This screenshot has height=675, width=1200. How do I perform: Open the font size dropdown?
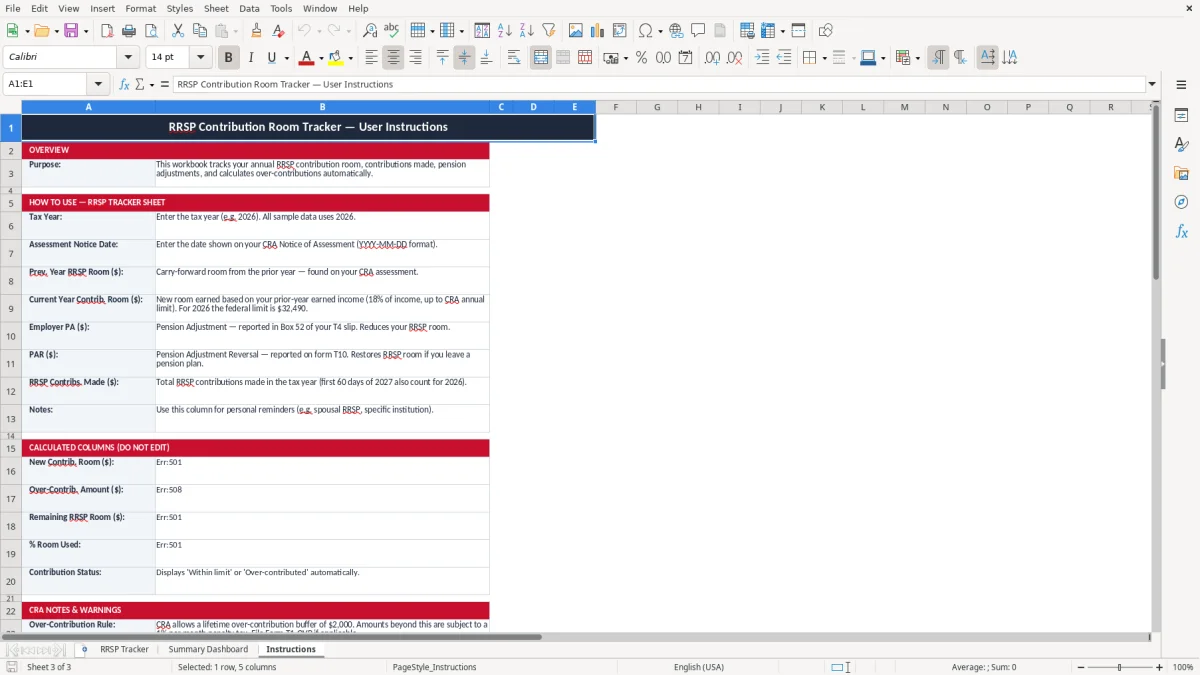[200, 58]
